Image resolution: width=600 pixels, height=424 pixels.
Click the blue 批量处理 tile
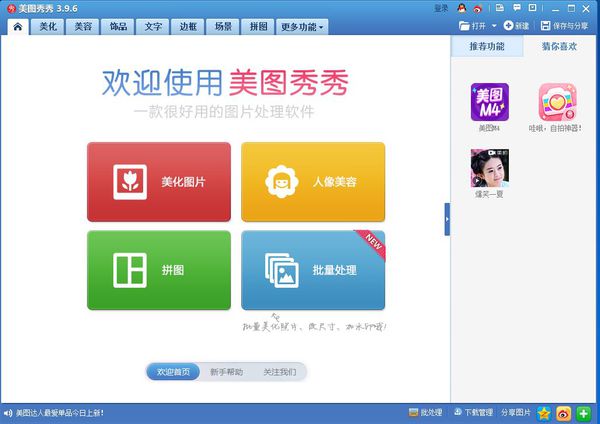pyautogui.click(x=313, y=270)
